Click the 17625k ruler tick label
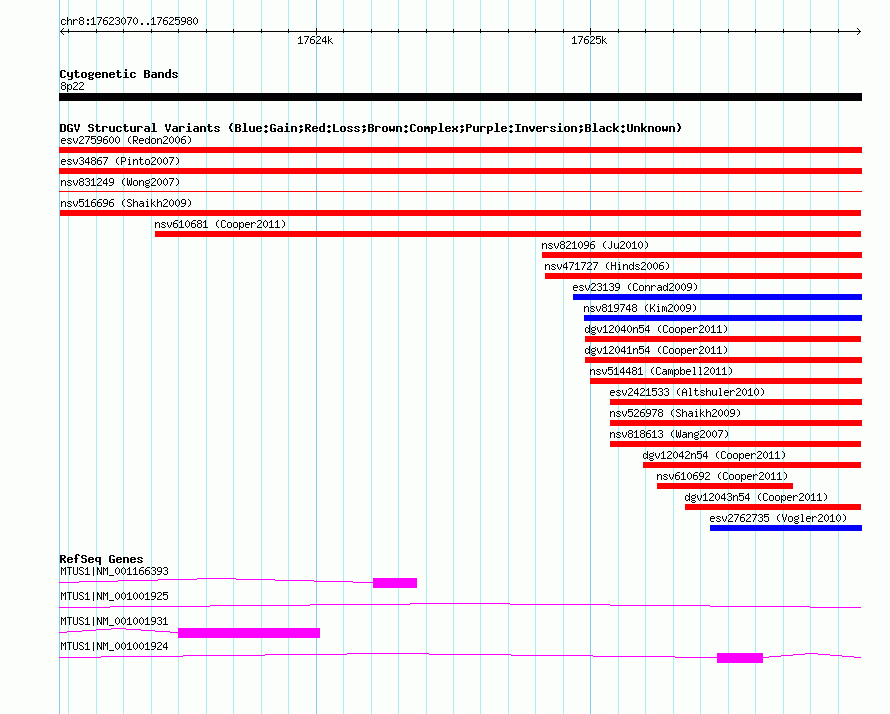This screenshot has width=890, height=714. pos(589,40)
